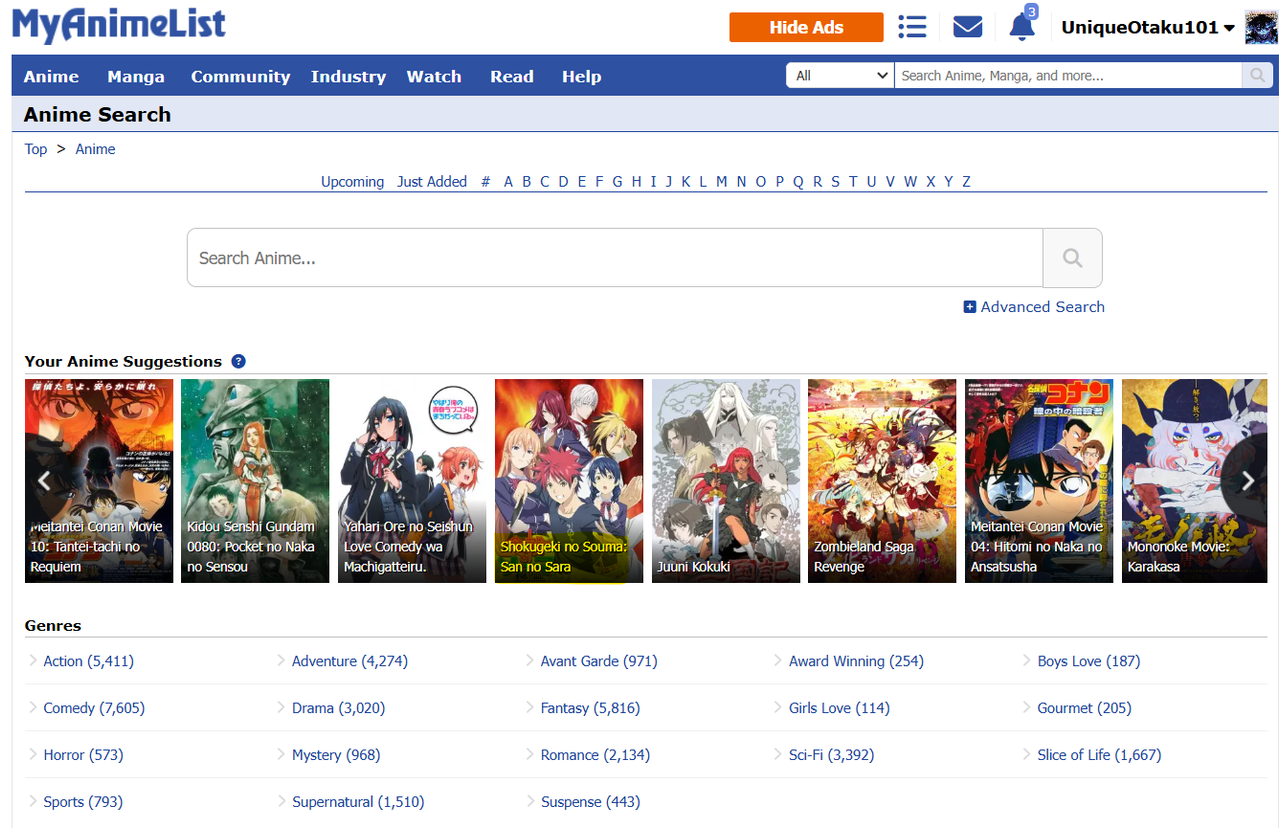Open Meitantei Conan Movie 10 thumbnail

tap(99, 481)
